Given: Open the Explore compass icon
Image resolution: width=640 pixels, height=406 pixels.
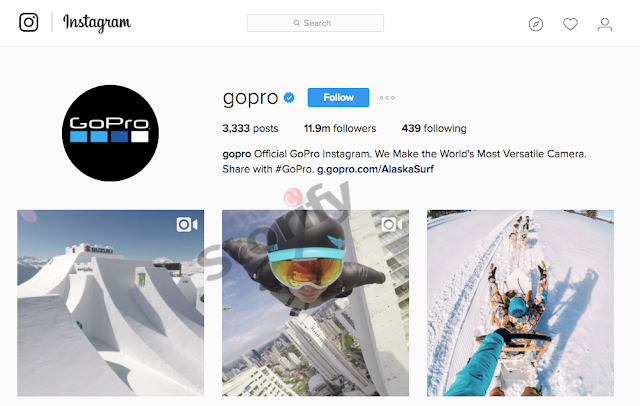Looking at the screenshot, I should pos(536,24).
